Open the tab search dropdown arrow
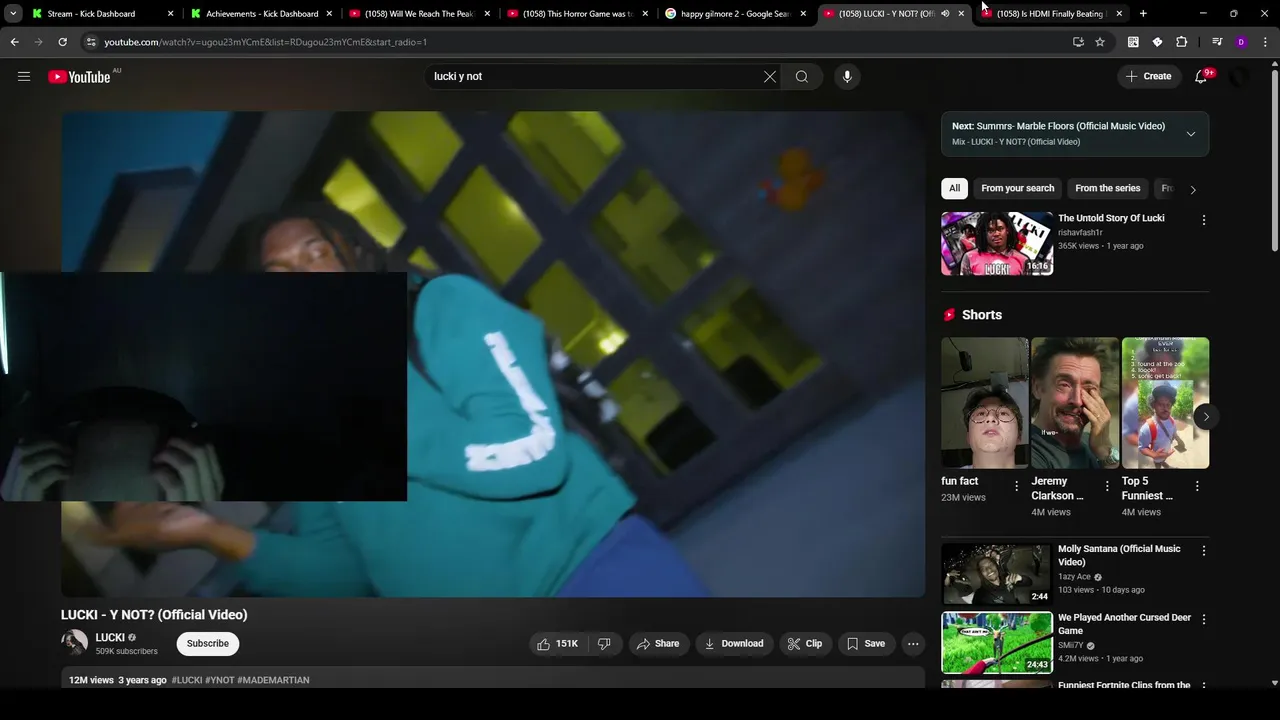Viewport: 1280px width, 720px height. point(13,14)
